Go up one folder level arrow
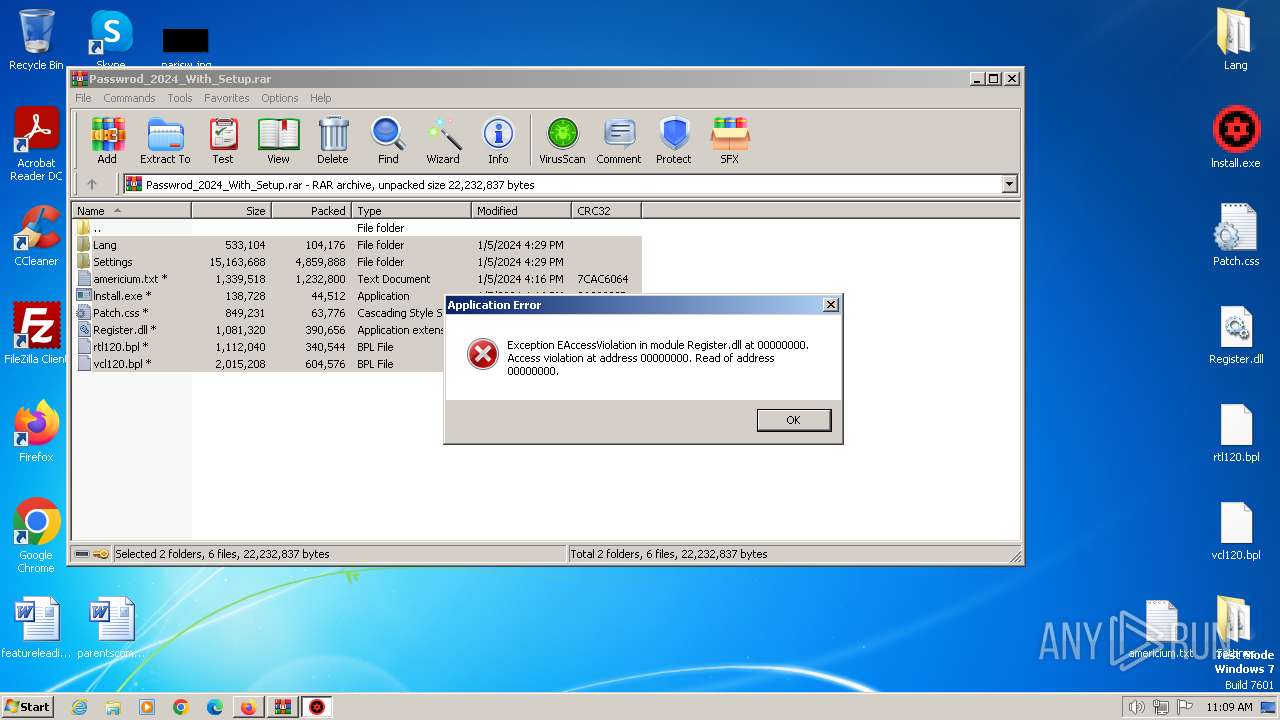The height and width of the screenshot is (720, 1280). (x=92, y=184)
